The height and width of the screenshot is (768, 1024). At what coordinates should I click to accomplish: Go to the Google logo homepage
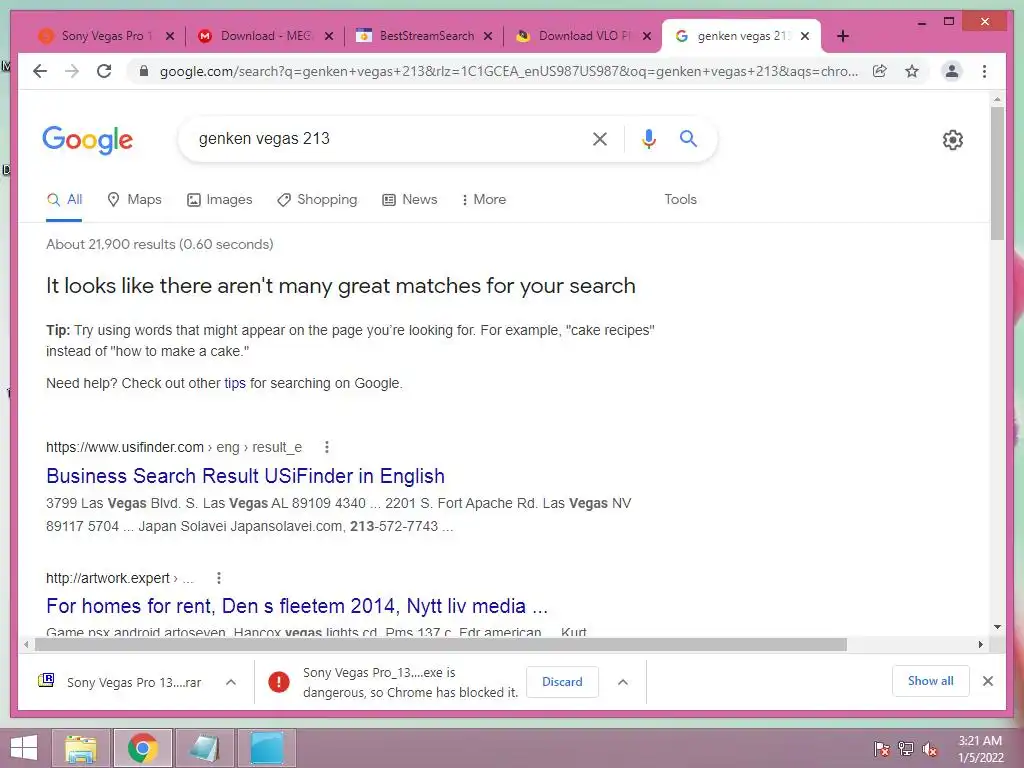click(x=88, y=140)
